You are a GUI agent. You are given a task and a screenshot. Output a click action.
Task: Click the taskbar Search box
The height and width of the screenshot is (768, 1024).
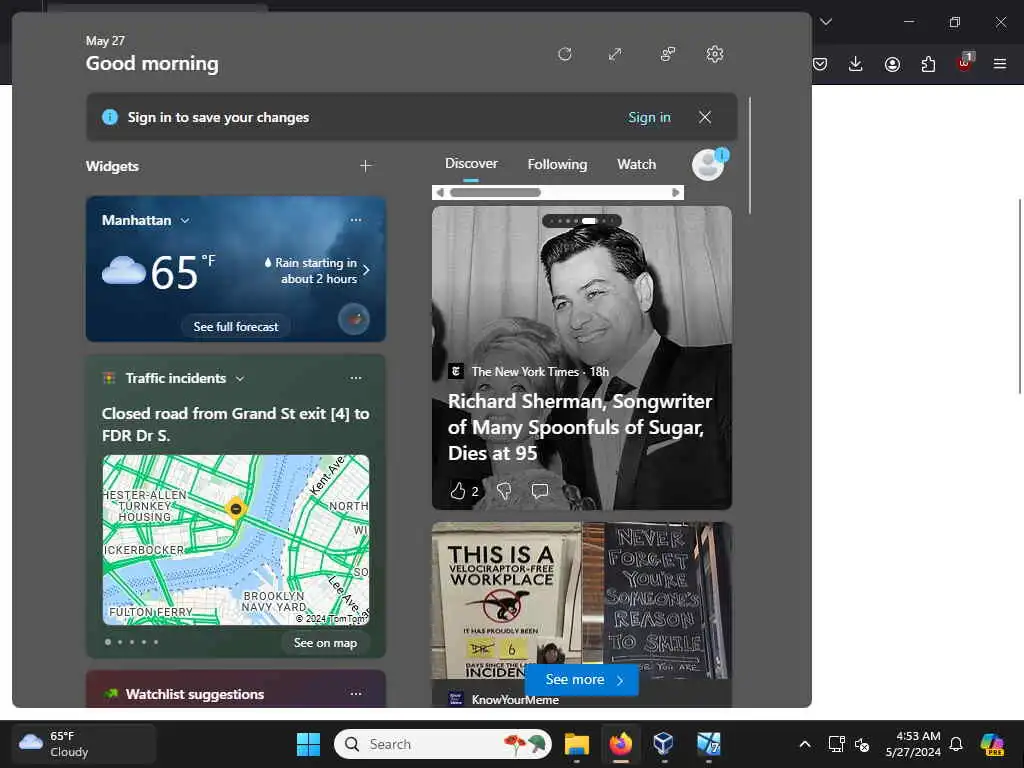coord(443,744)
